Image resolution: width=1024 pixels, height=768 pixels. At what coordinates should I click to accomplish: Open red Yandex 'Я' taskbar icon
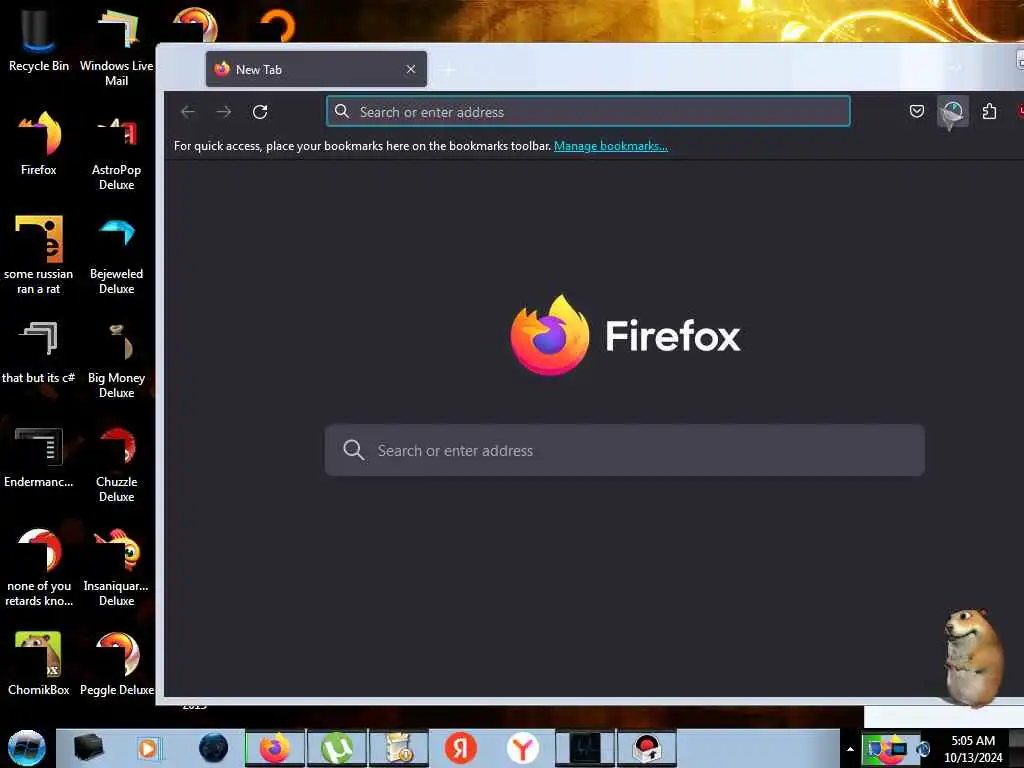coord(460,748)
